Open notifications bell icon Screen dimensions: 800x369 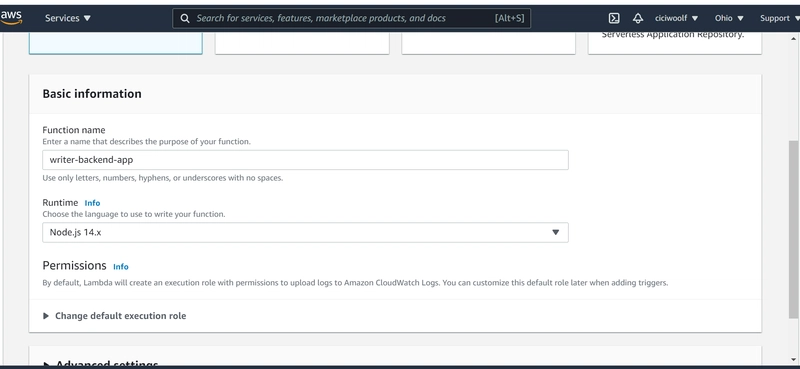638,18
